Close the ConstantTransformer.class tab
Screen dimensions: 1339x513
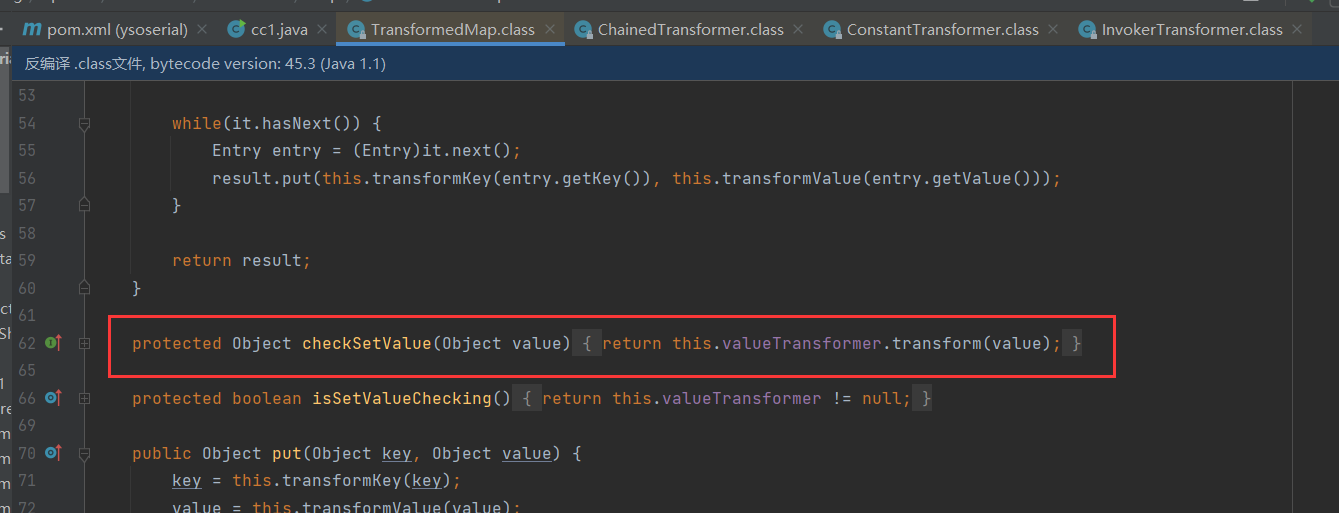tap(1053, 30)
